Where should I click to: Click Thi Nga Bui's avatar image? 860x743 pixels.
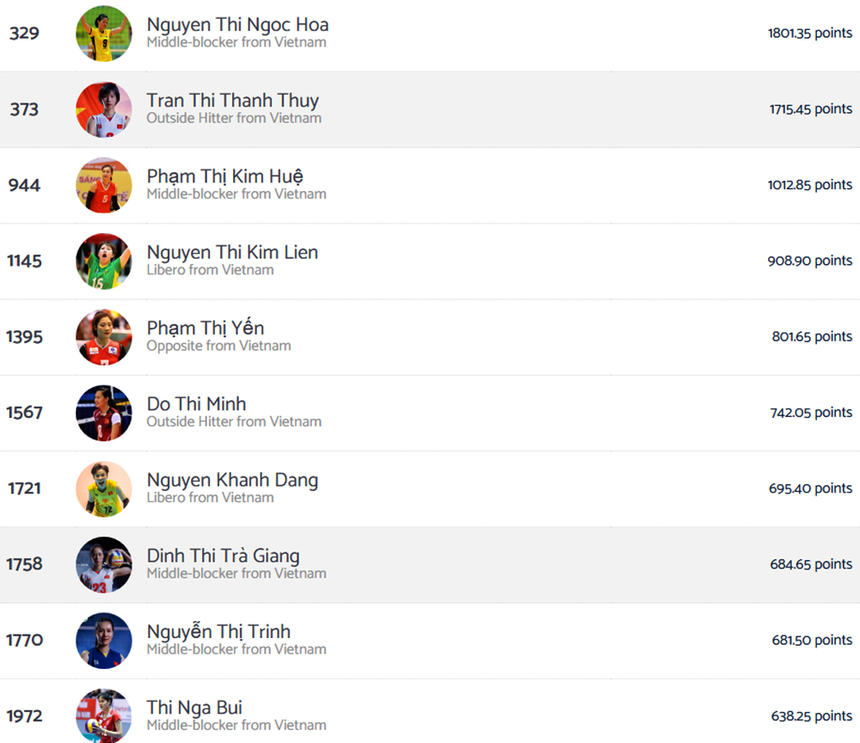pyautogui.click(x=104, y=715)
